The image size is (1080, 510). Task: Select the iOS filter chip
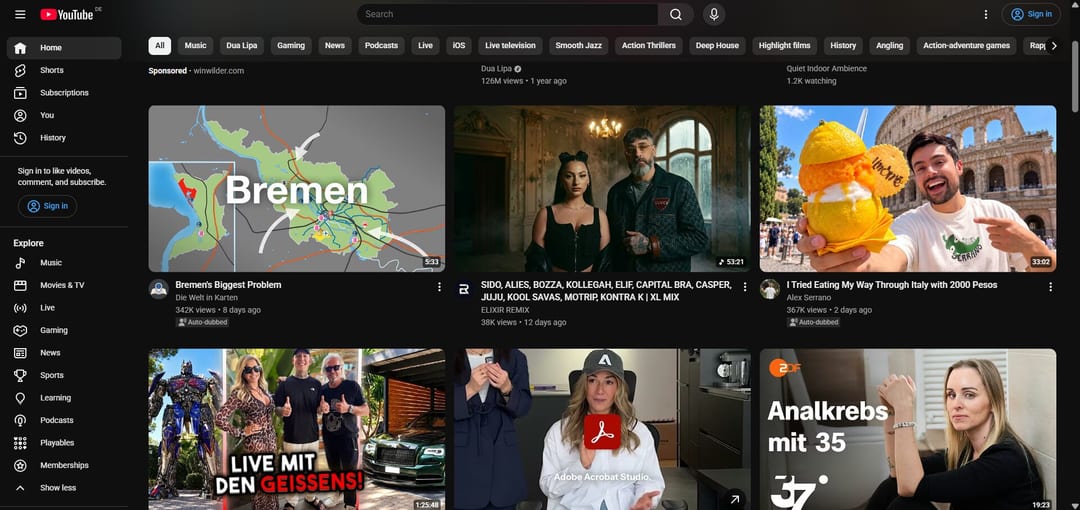pos(459,45)
